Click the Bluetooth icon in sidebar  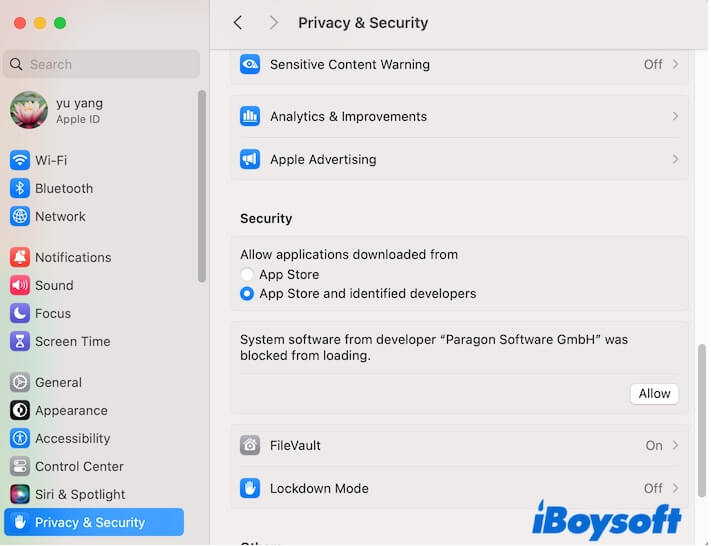(x=19, y=188)
